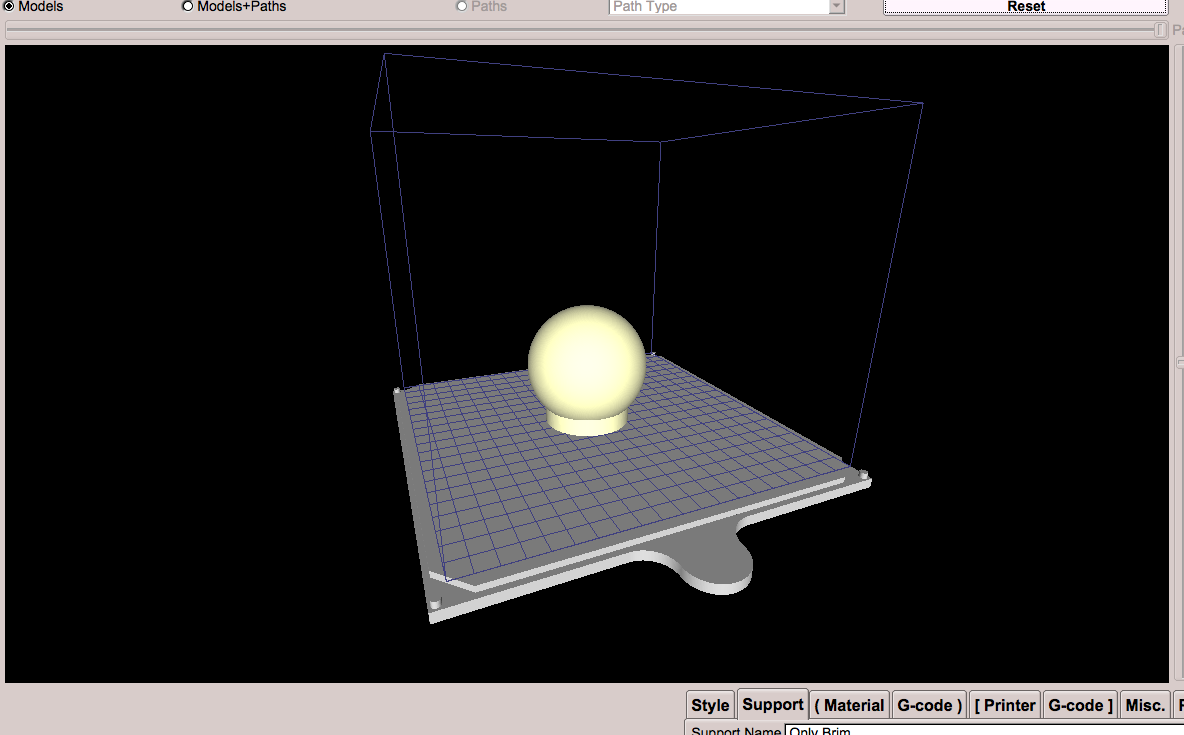Open the Support tab

[772, 704]
